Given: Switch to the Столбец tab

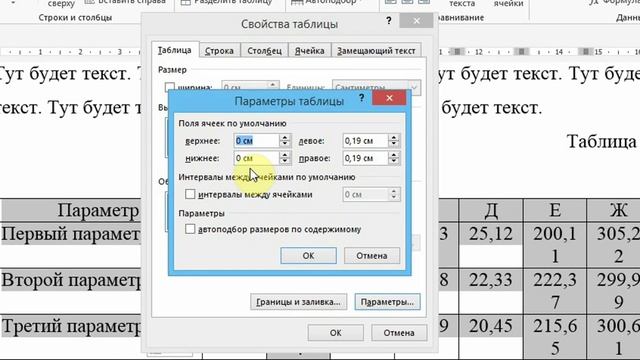Looking at the screenshot, I should [264, 51].
